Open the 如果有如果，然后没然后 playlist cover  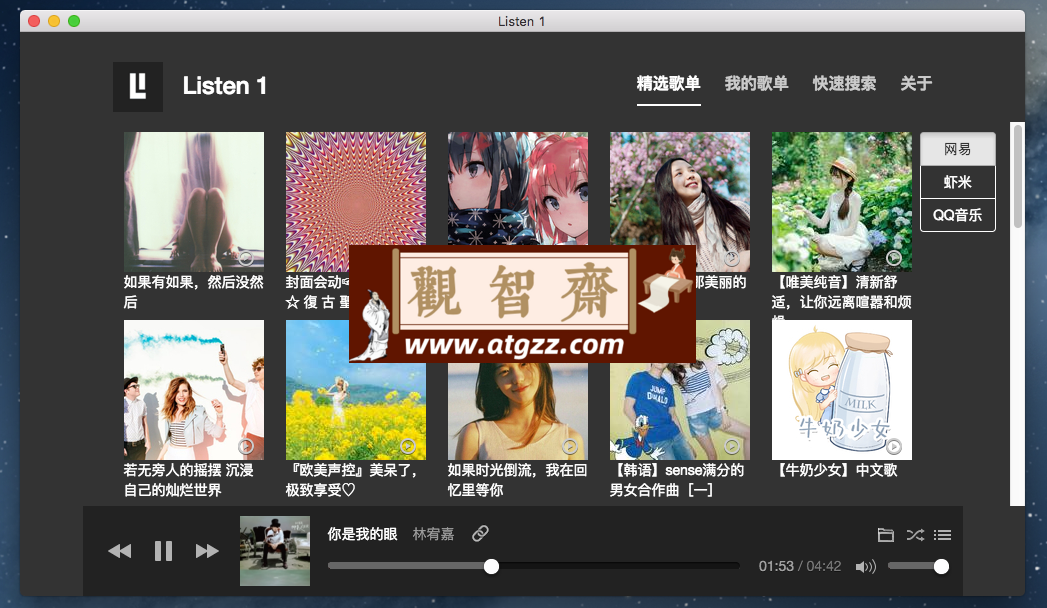click(x=194, y=202)
